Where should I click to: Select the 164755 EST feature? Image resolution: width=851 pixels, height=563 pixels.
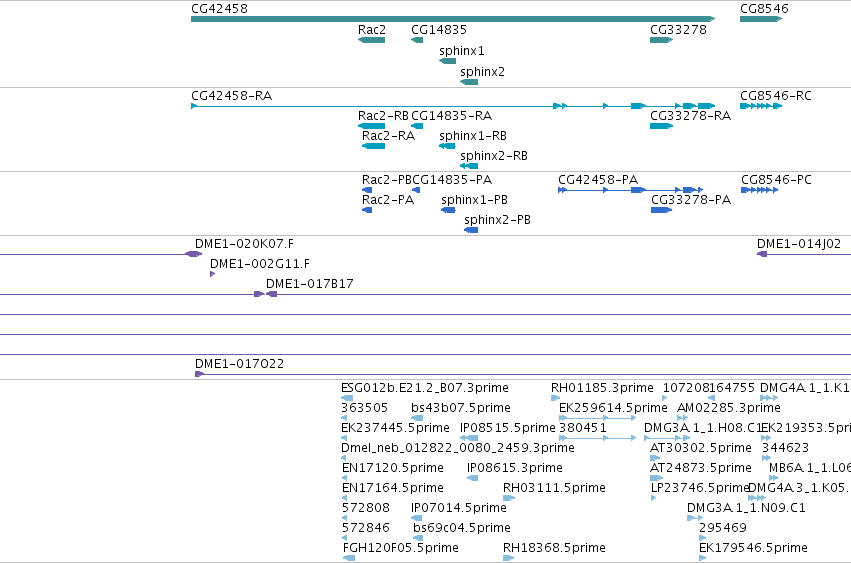tap(711, 398)
